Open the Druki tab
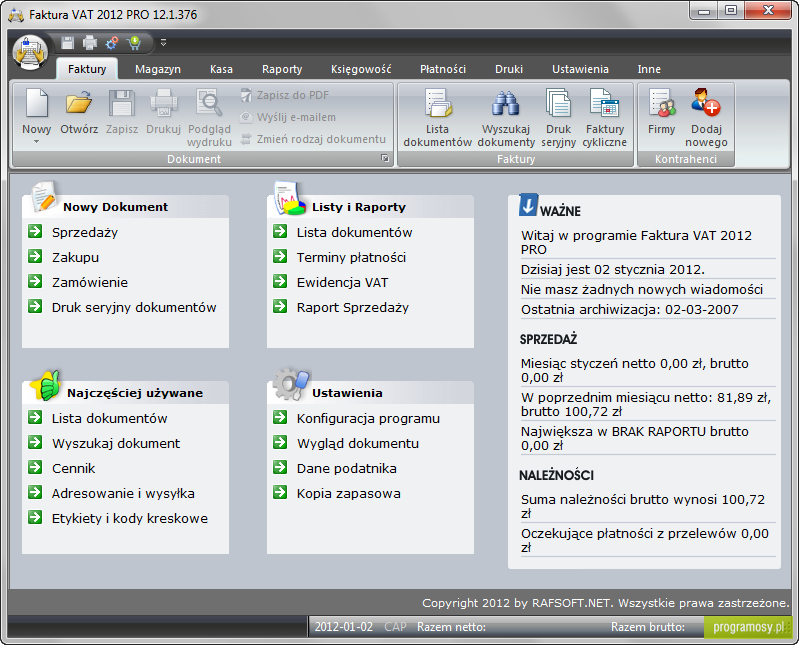Image resolution: width=799 pixels, height=645 pixels. (509, 69)
